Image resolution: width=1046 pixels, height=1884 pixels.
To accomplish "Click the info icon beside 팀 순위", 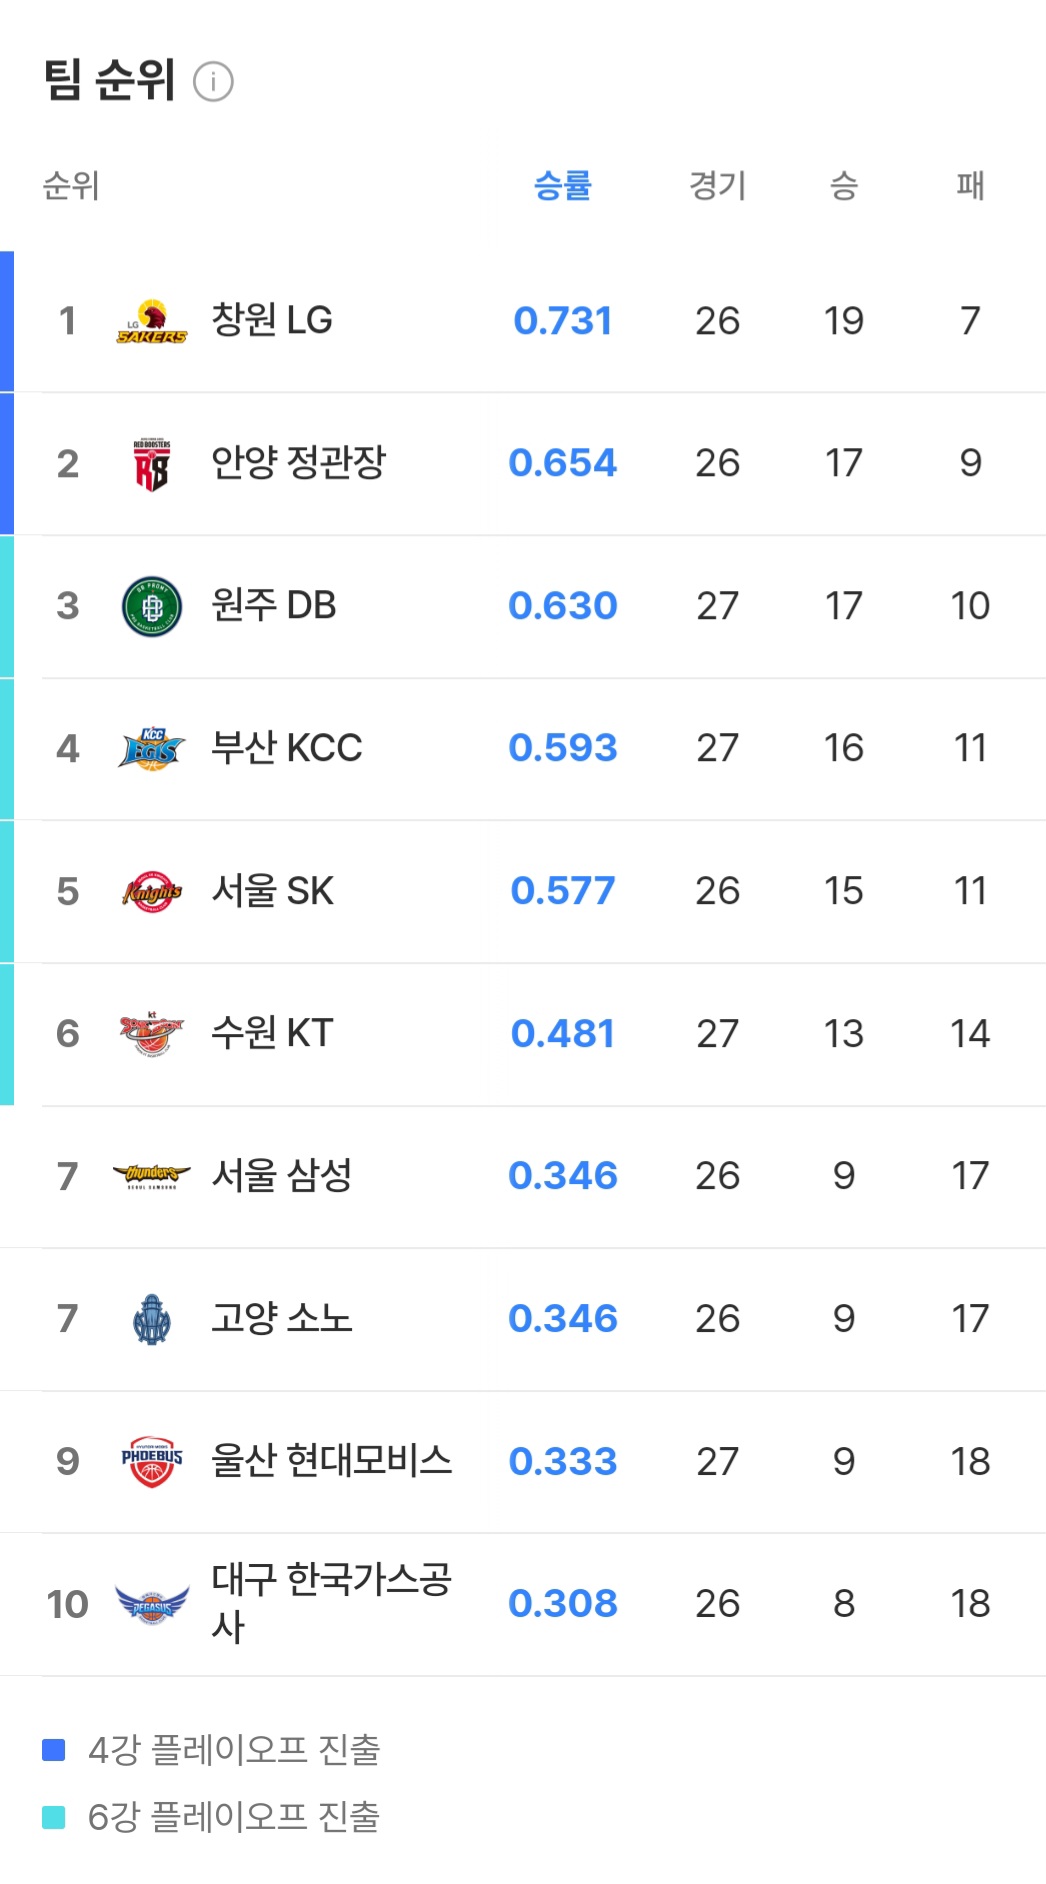I will point(213,82).
